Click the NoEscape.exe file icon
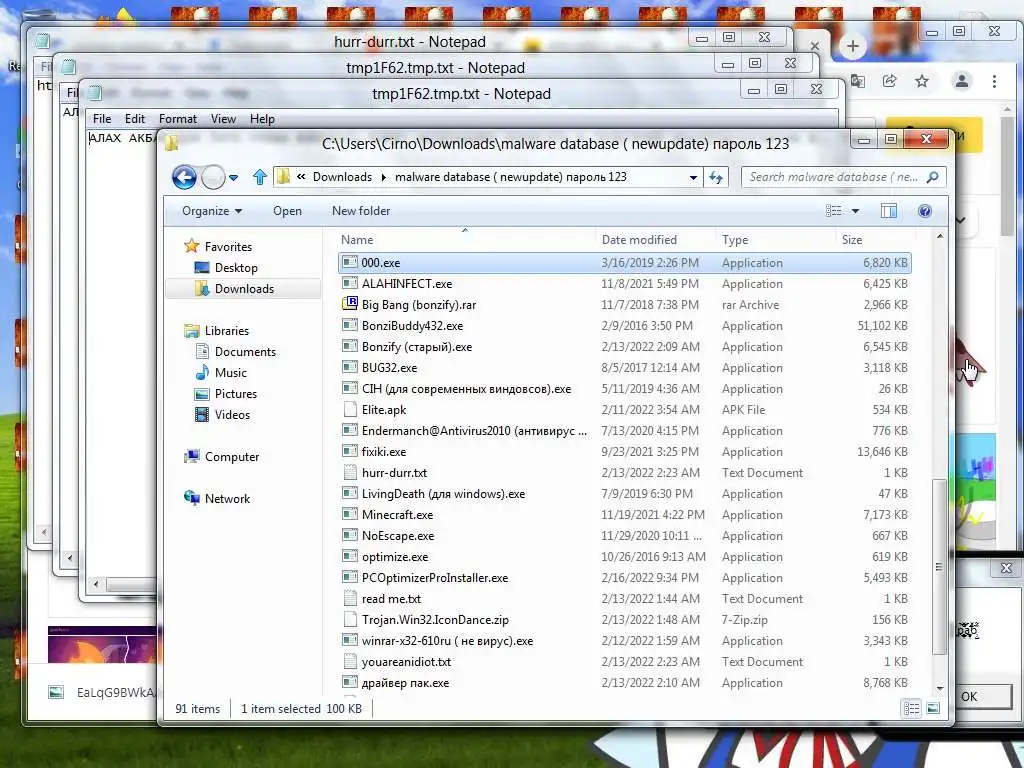This screenshot has height=768, width=1024. (350, 536)
